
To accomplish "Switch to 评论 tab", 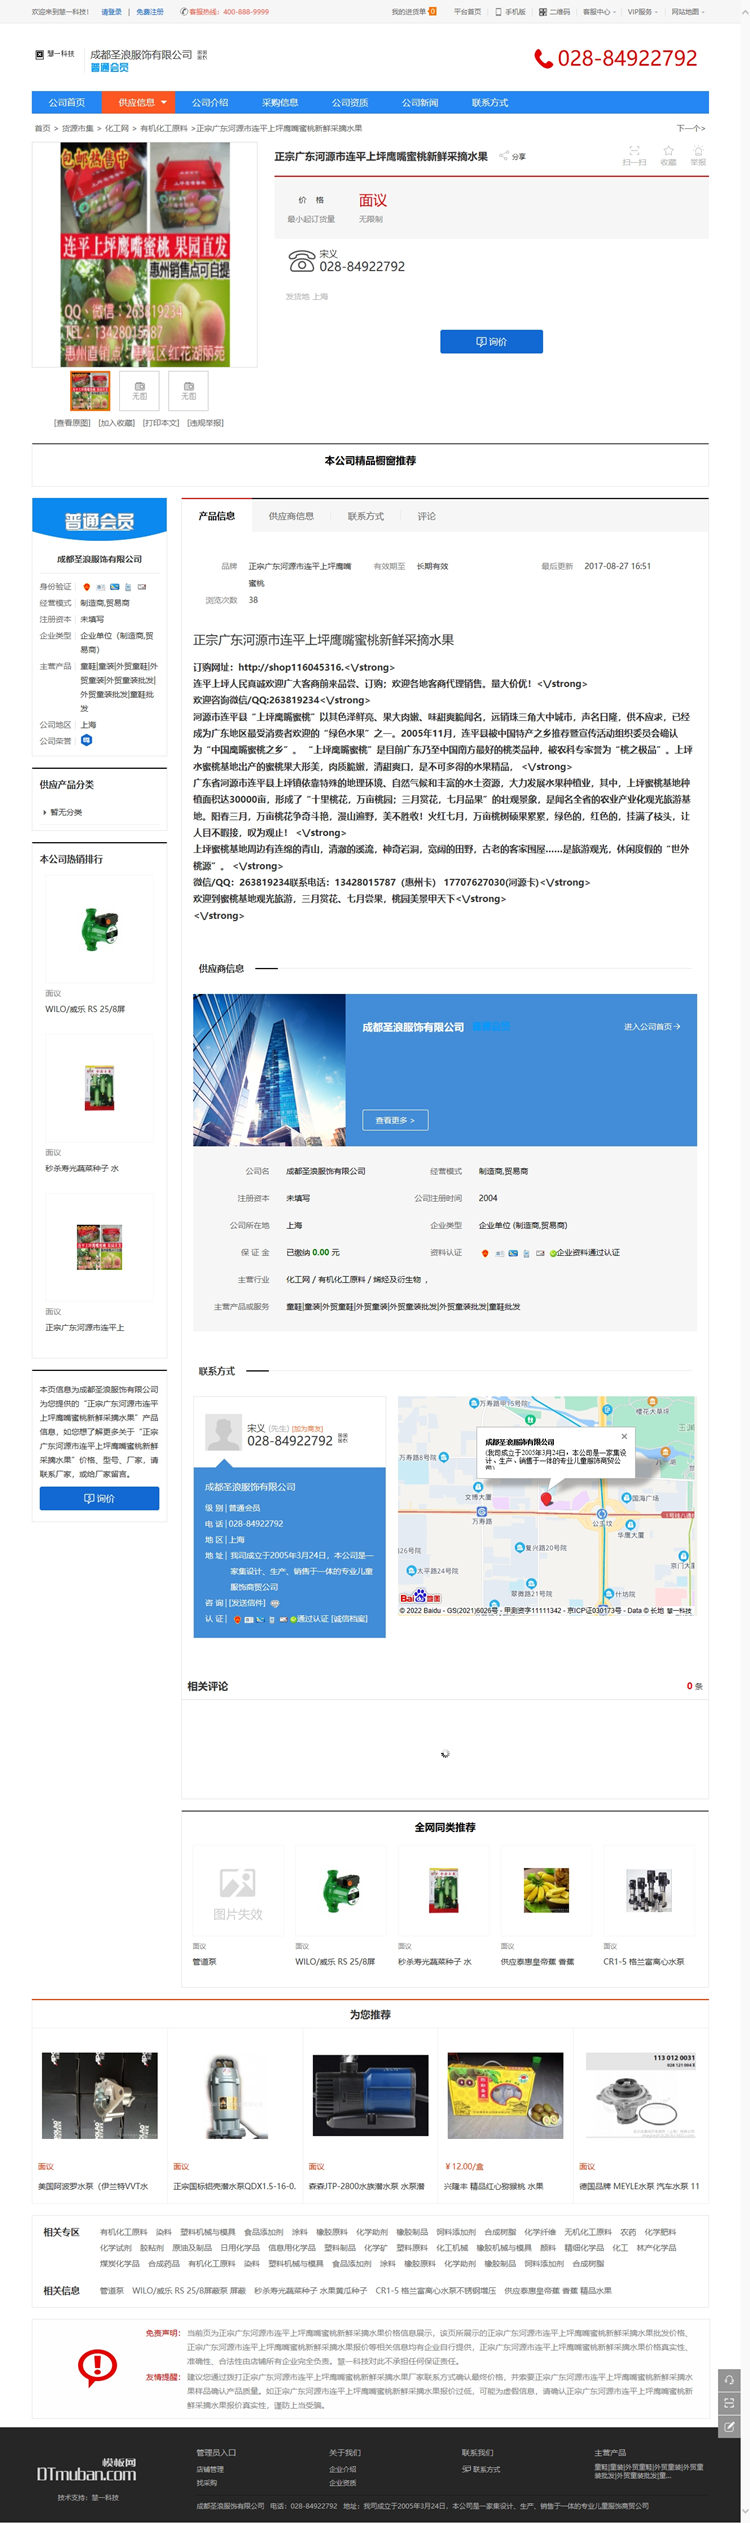I will click(x=427, y=516).
